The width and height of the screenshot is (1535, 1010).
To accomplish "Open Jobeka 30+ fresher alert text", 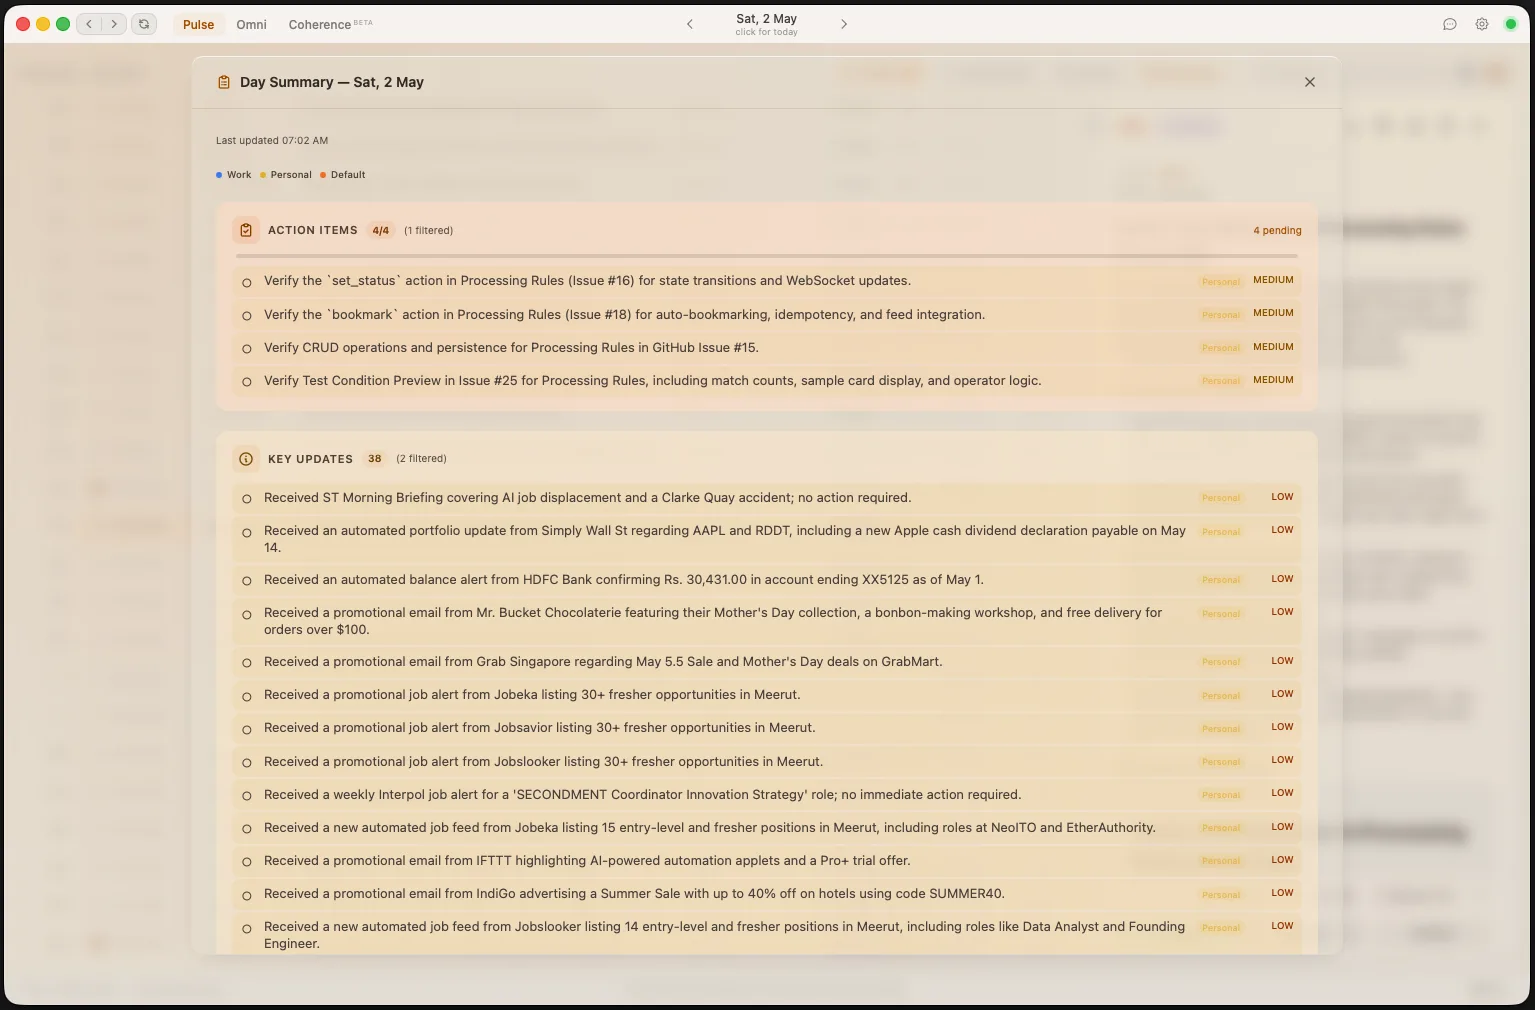I will pyautogui.click(x=532, y=695).
